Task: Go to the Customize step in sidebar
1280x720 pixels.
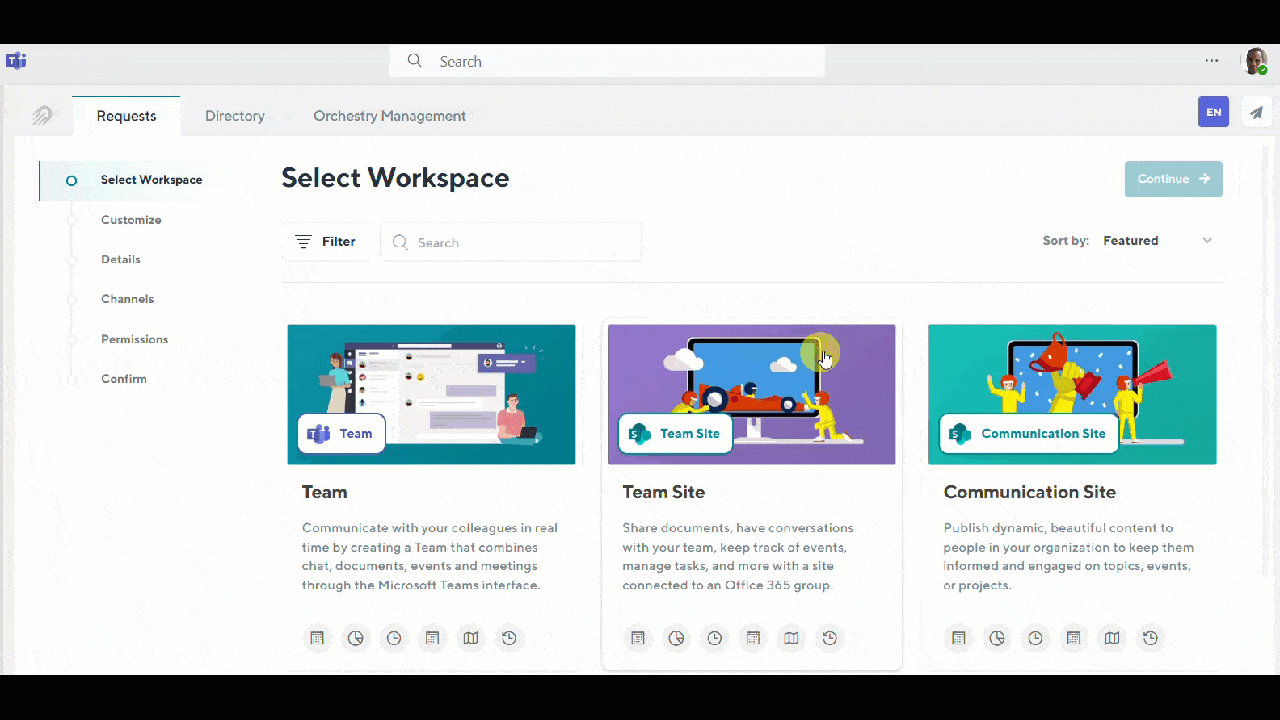Action: 131,220
